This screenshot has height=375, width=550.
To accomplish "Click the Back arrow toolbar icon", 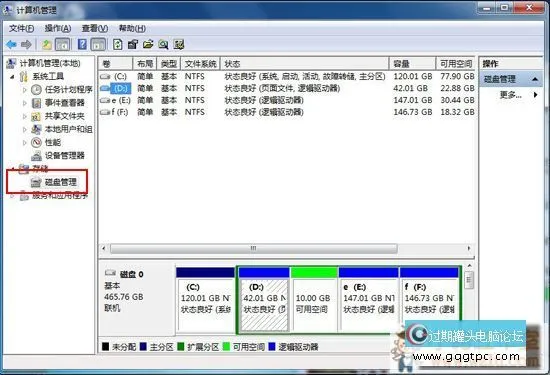I will (11, 45).
